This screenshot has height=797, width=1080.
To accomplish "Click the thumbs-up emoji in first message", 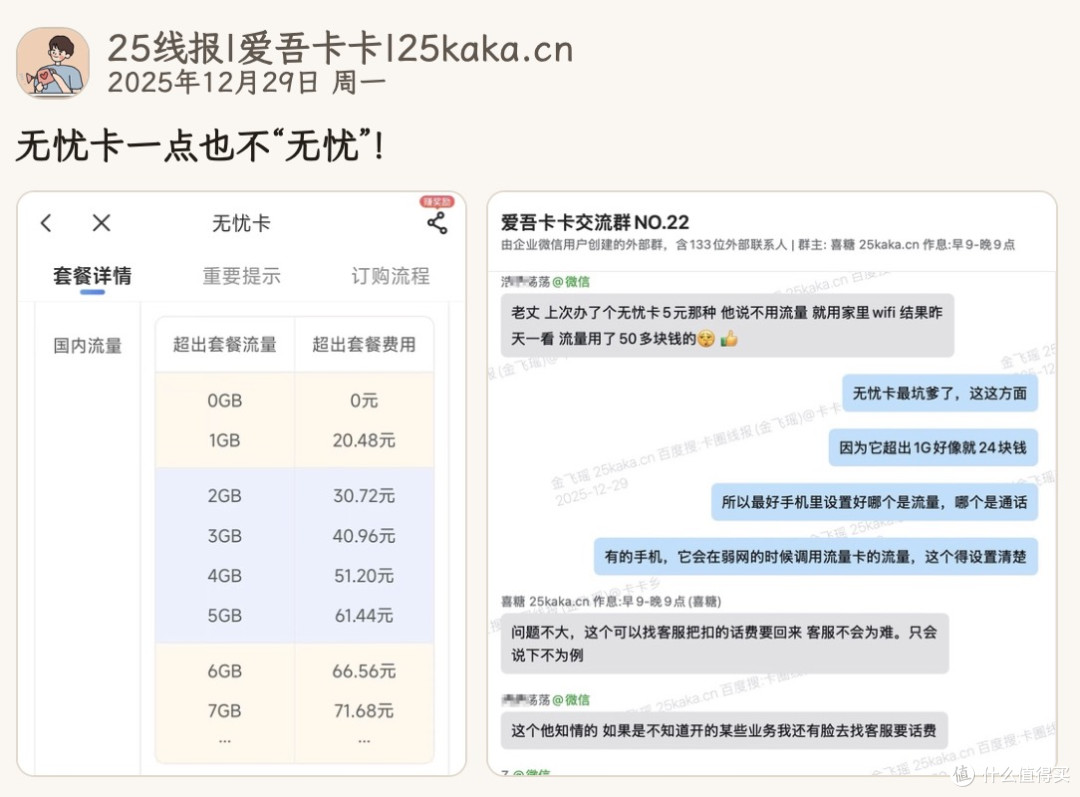I will click(x=729, y=338).
